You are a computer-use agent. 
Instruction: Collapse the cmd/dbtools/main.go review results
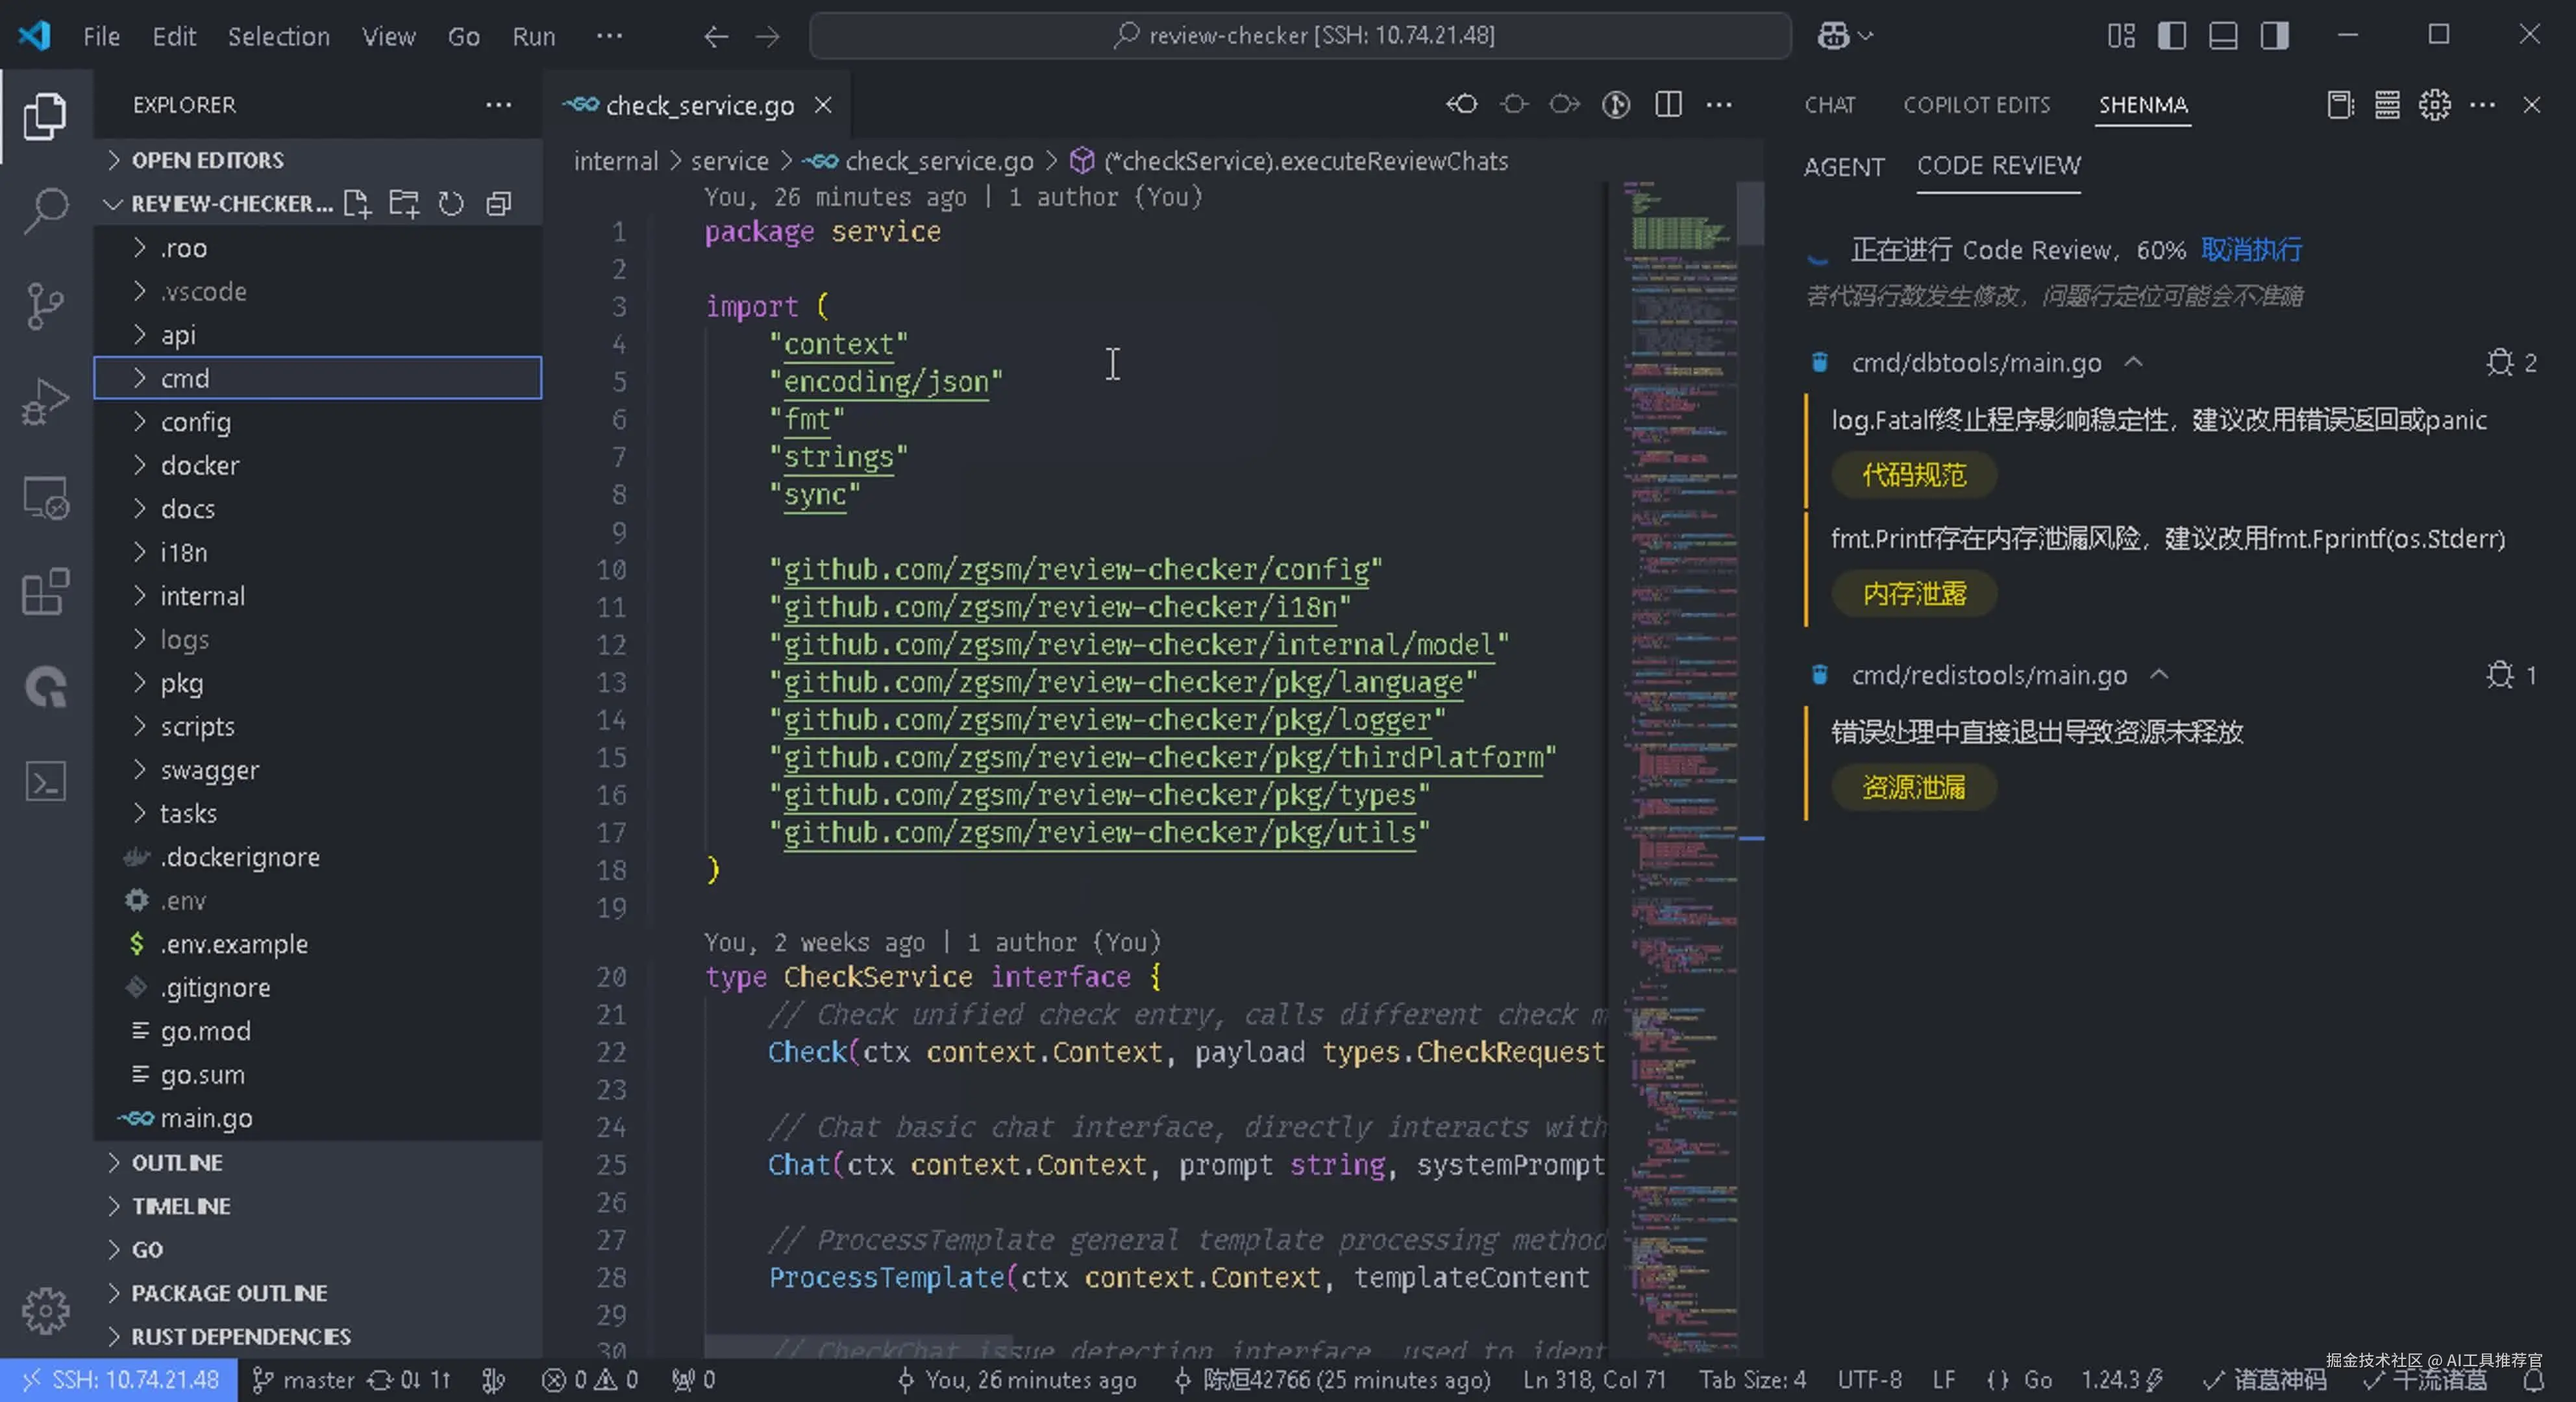pos(2134,362)
